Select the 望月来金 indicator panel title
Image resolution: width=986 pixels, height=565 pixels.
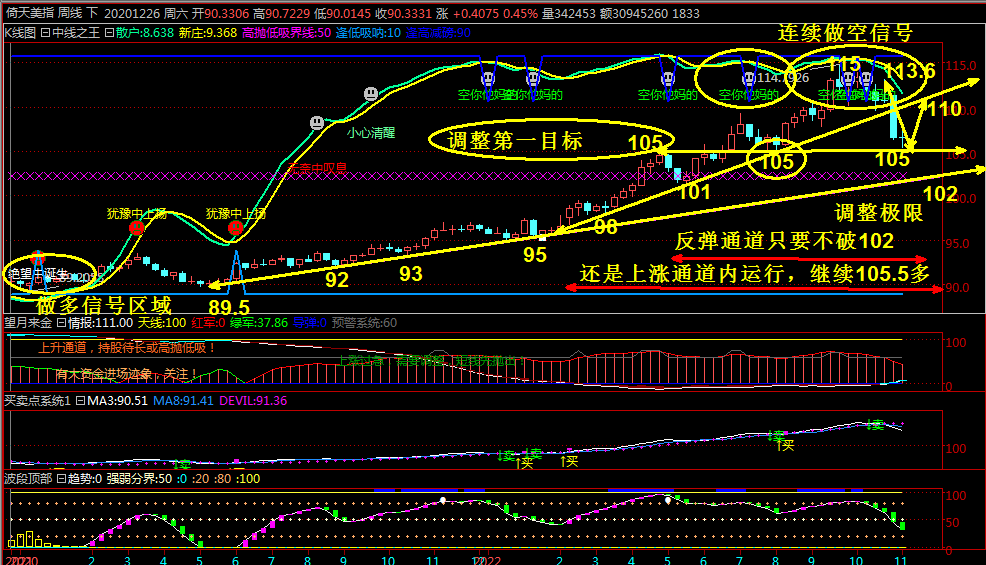[26, 322]
